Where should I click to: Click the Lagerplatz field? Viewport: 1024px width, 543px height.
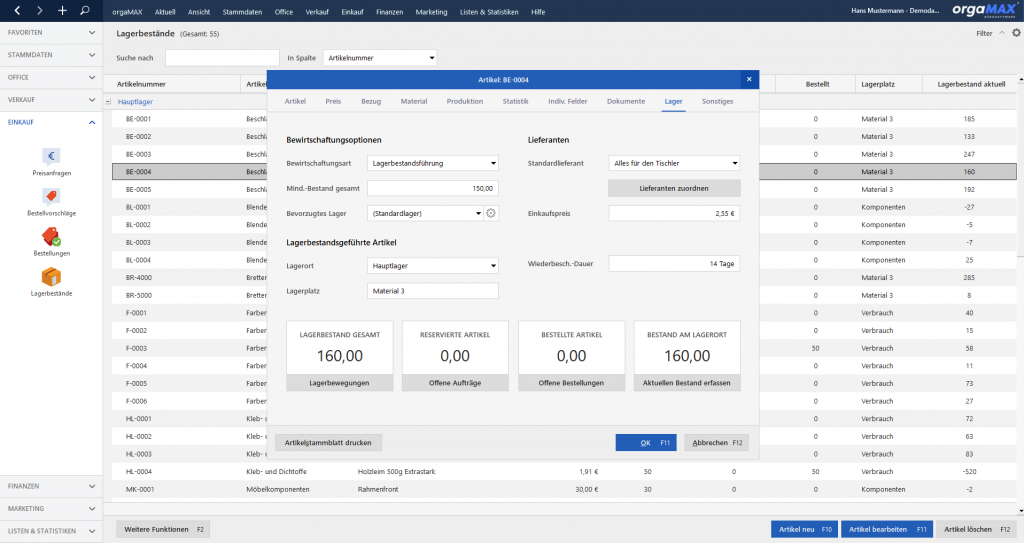tap(433, 291)
